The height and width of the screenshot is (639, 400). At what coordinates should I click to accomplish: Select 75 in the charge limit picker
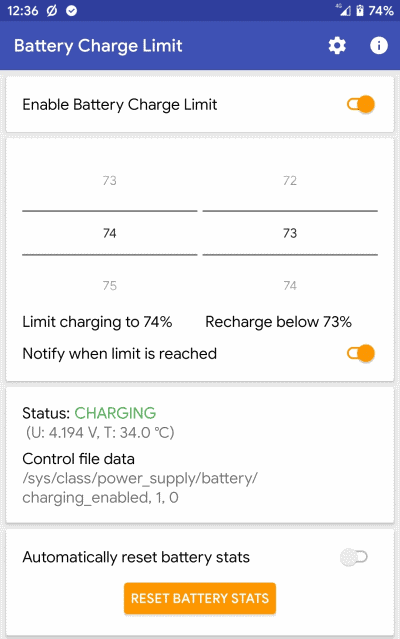pos(110,286)
